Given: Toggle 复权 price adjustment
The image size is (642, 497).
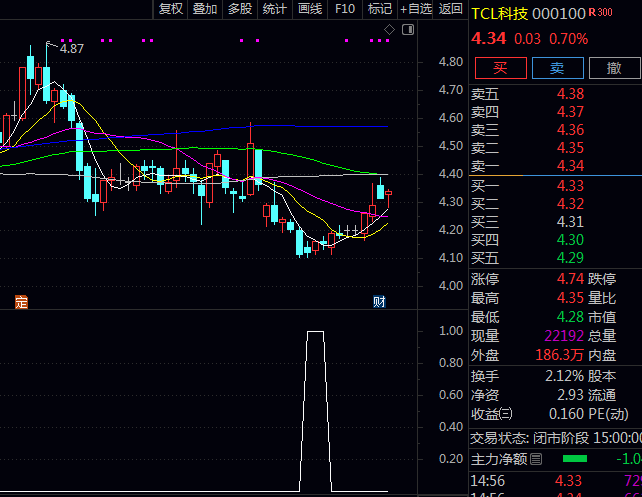Looking at the screenshot, I should [x=171, y=9].
